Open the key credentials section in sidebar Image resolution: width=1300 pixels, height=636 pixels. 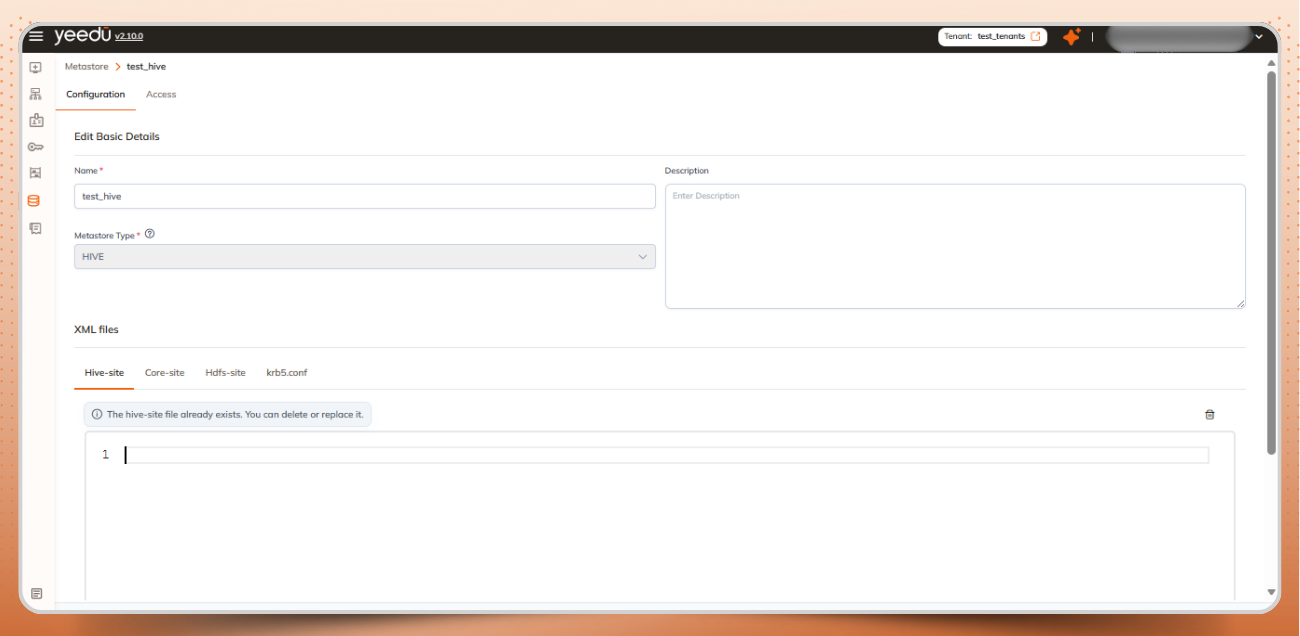point(35,146)
